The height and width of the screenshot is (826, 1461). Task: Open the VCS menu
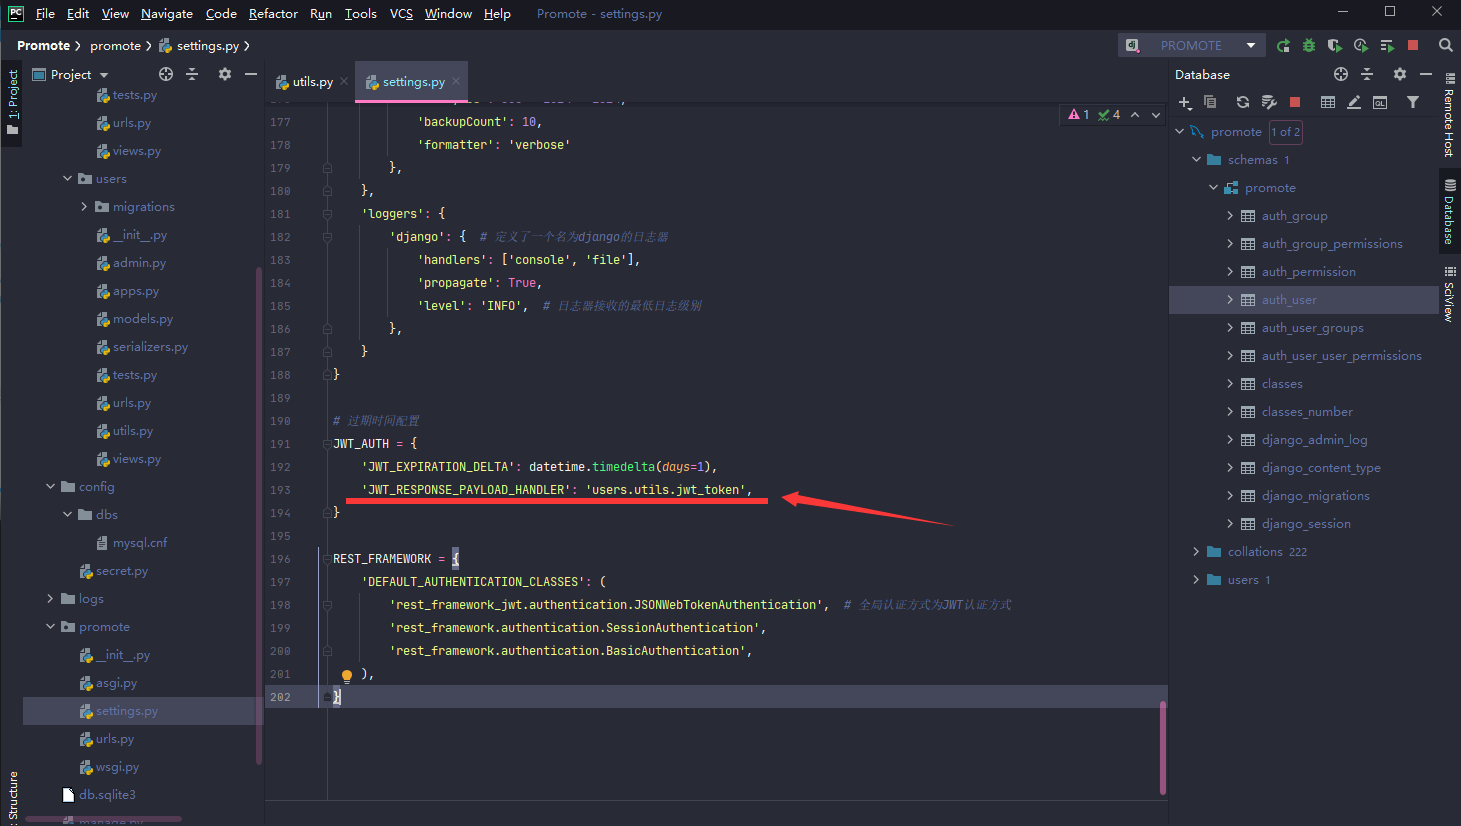click(401, 14)
